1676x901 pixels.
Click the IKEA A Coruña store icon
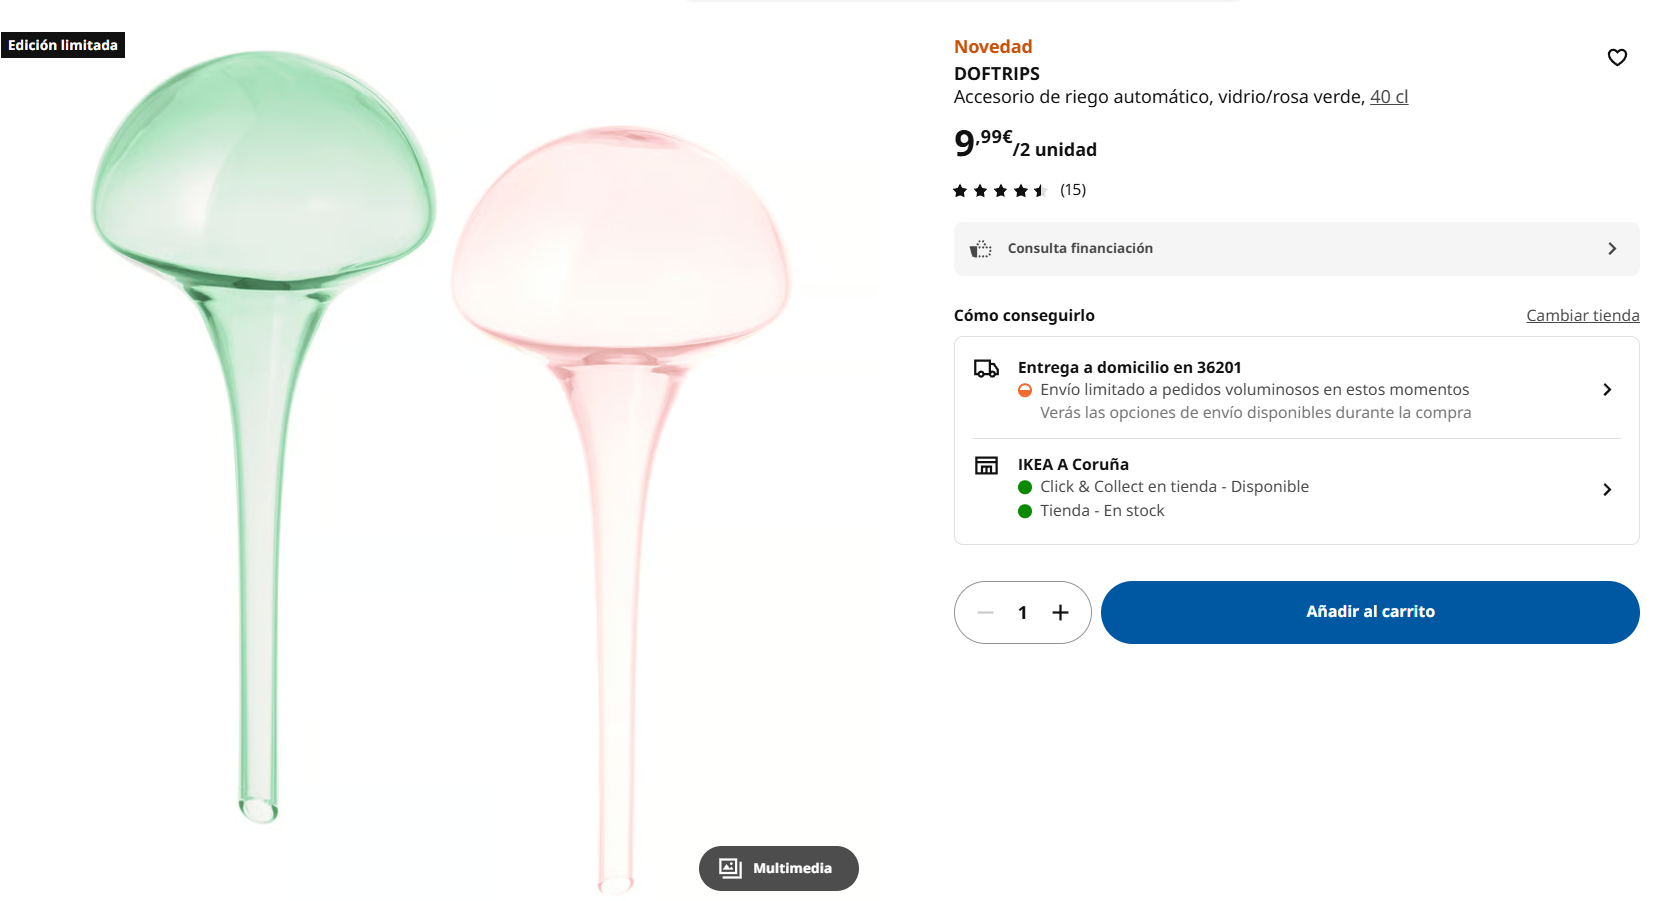986,465
